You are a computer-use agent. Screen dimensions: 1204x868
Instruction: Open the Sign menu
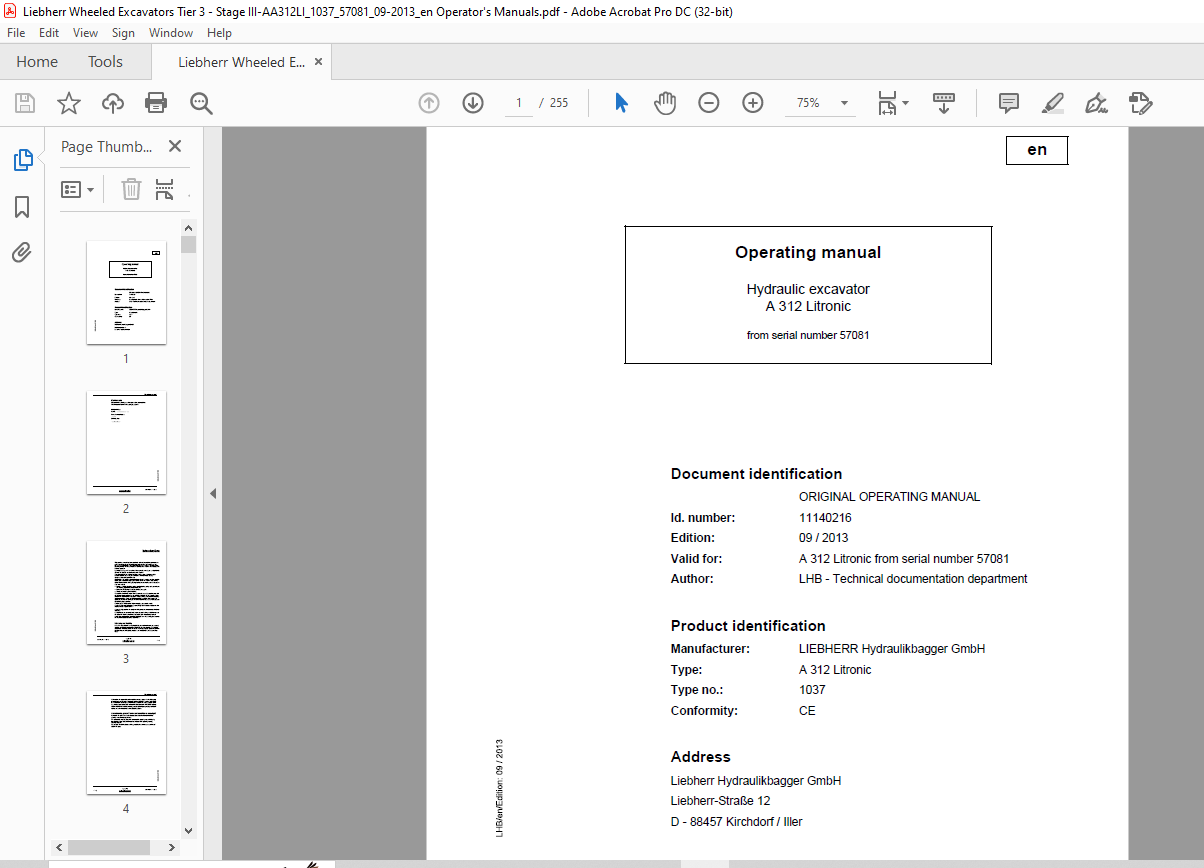(x=123, y=33)
